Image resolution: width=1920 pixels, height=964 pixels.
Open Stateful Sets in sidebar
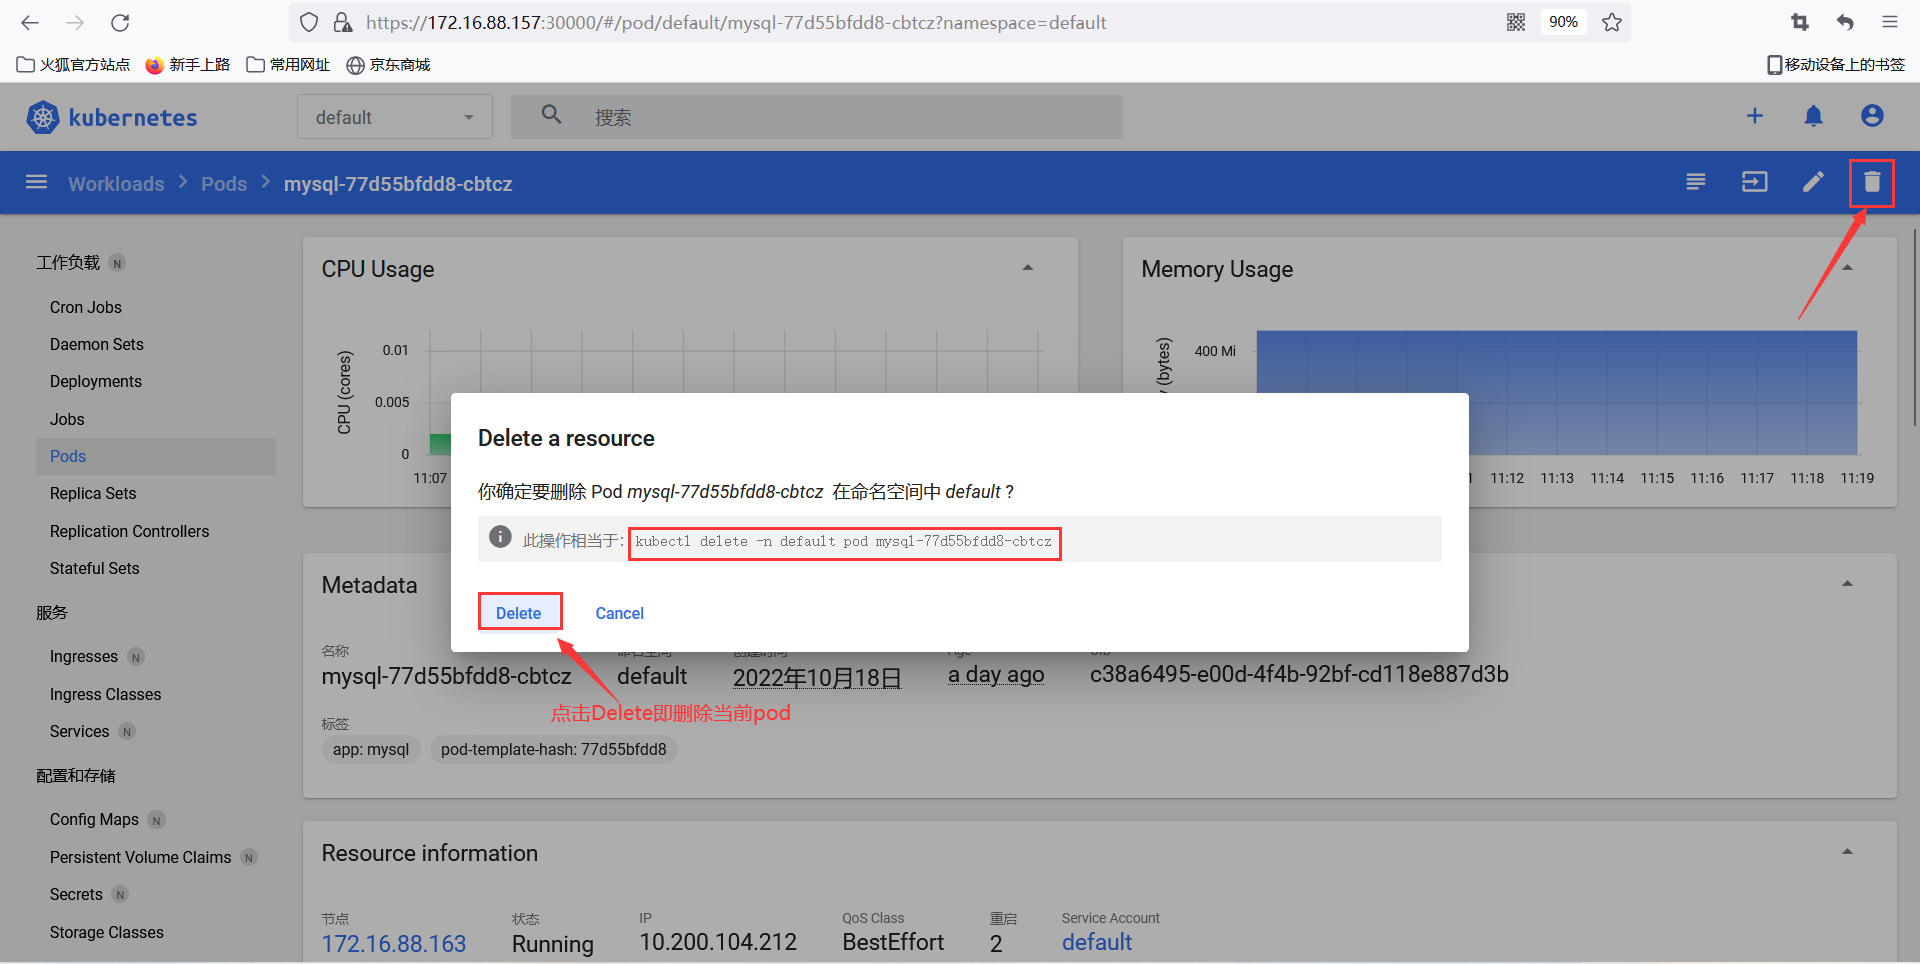[95, 568]
